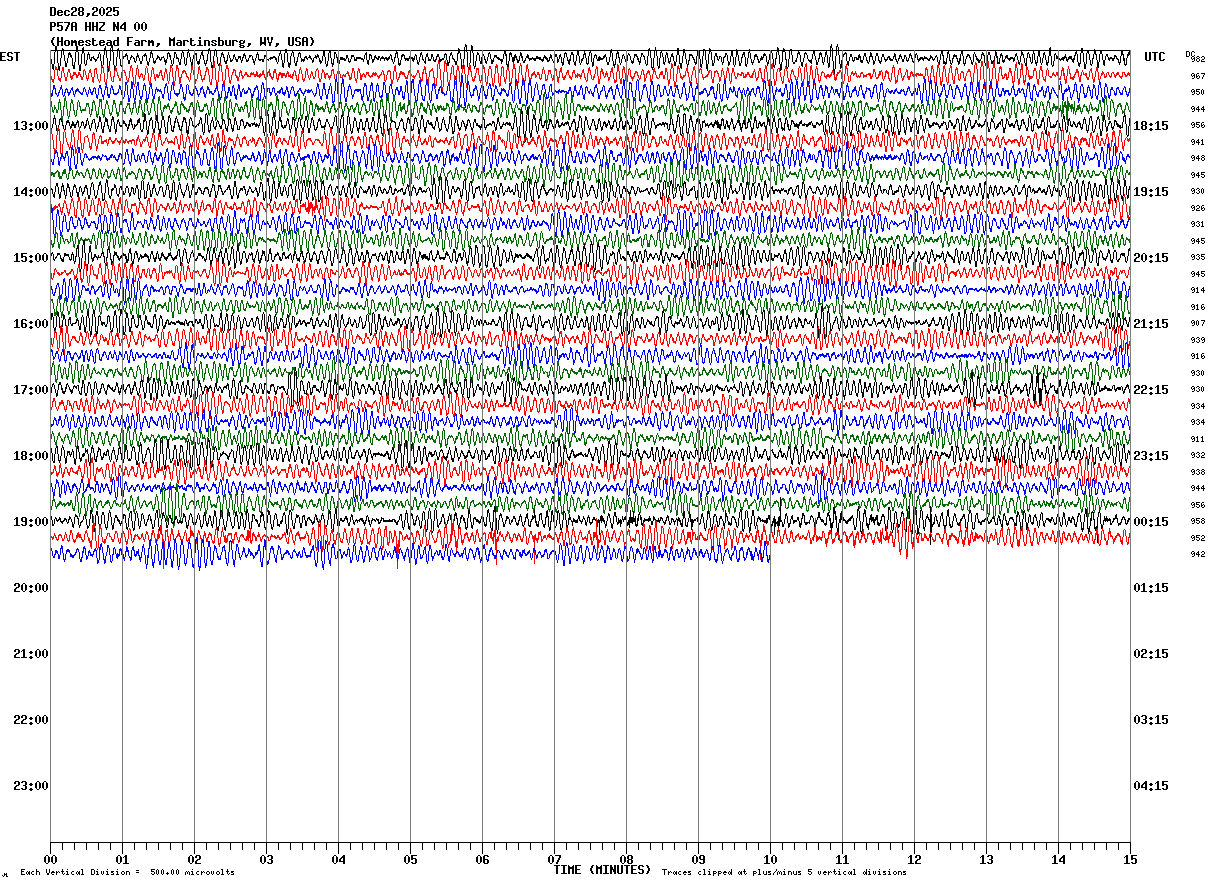Click the 18:15 UTC time label
The image size is (1210, 886).
pyautogui.click(x=1150, y=126)
